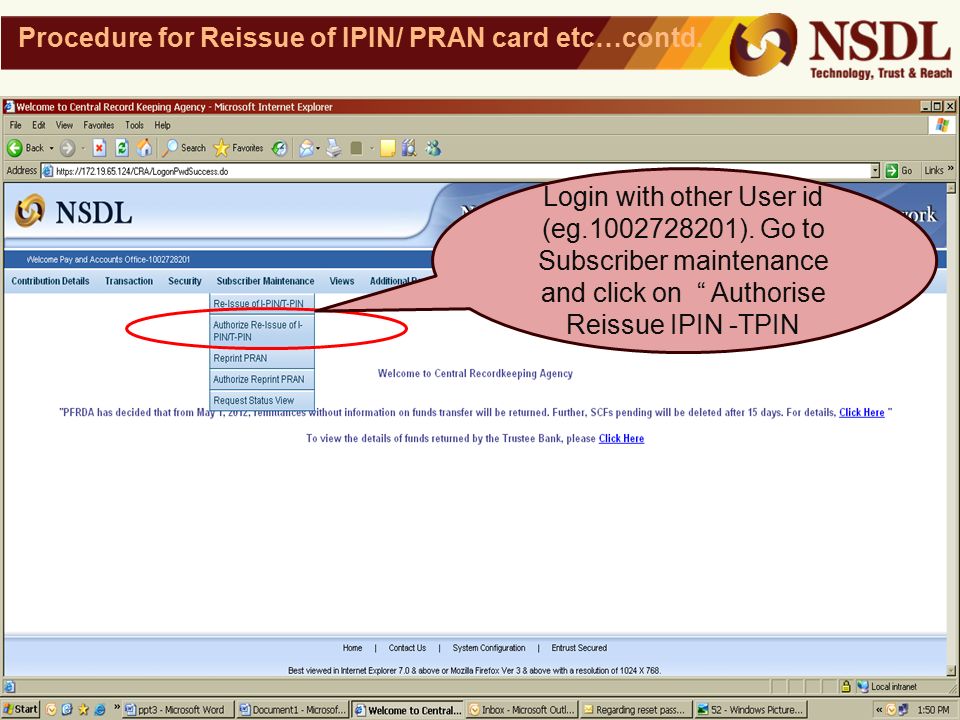This screenshot has width=960, height=720.
Task: Expand the address bar dropdown arrow
Action: [x=875, y=171]
